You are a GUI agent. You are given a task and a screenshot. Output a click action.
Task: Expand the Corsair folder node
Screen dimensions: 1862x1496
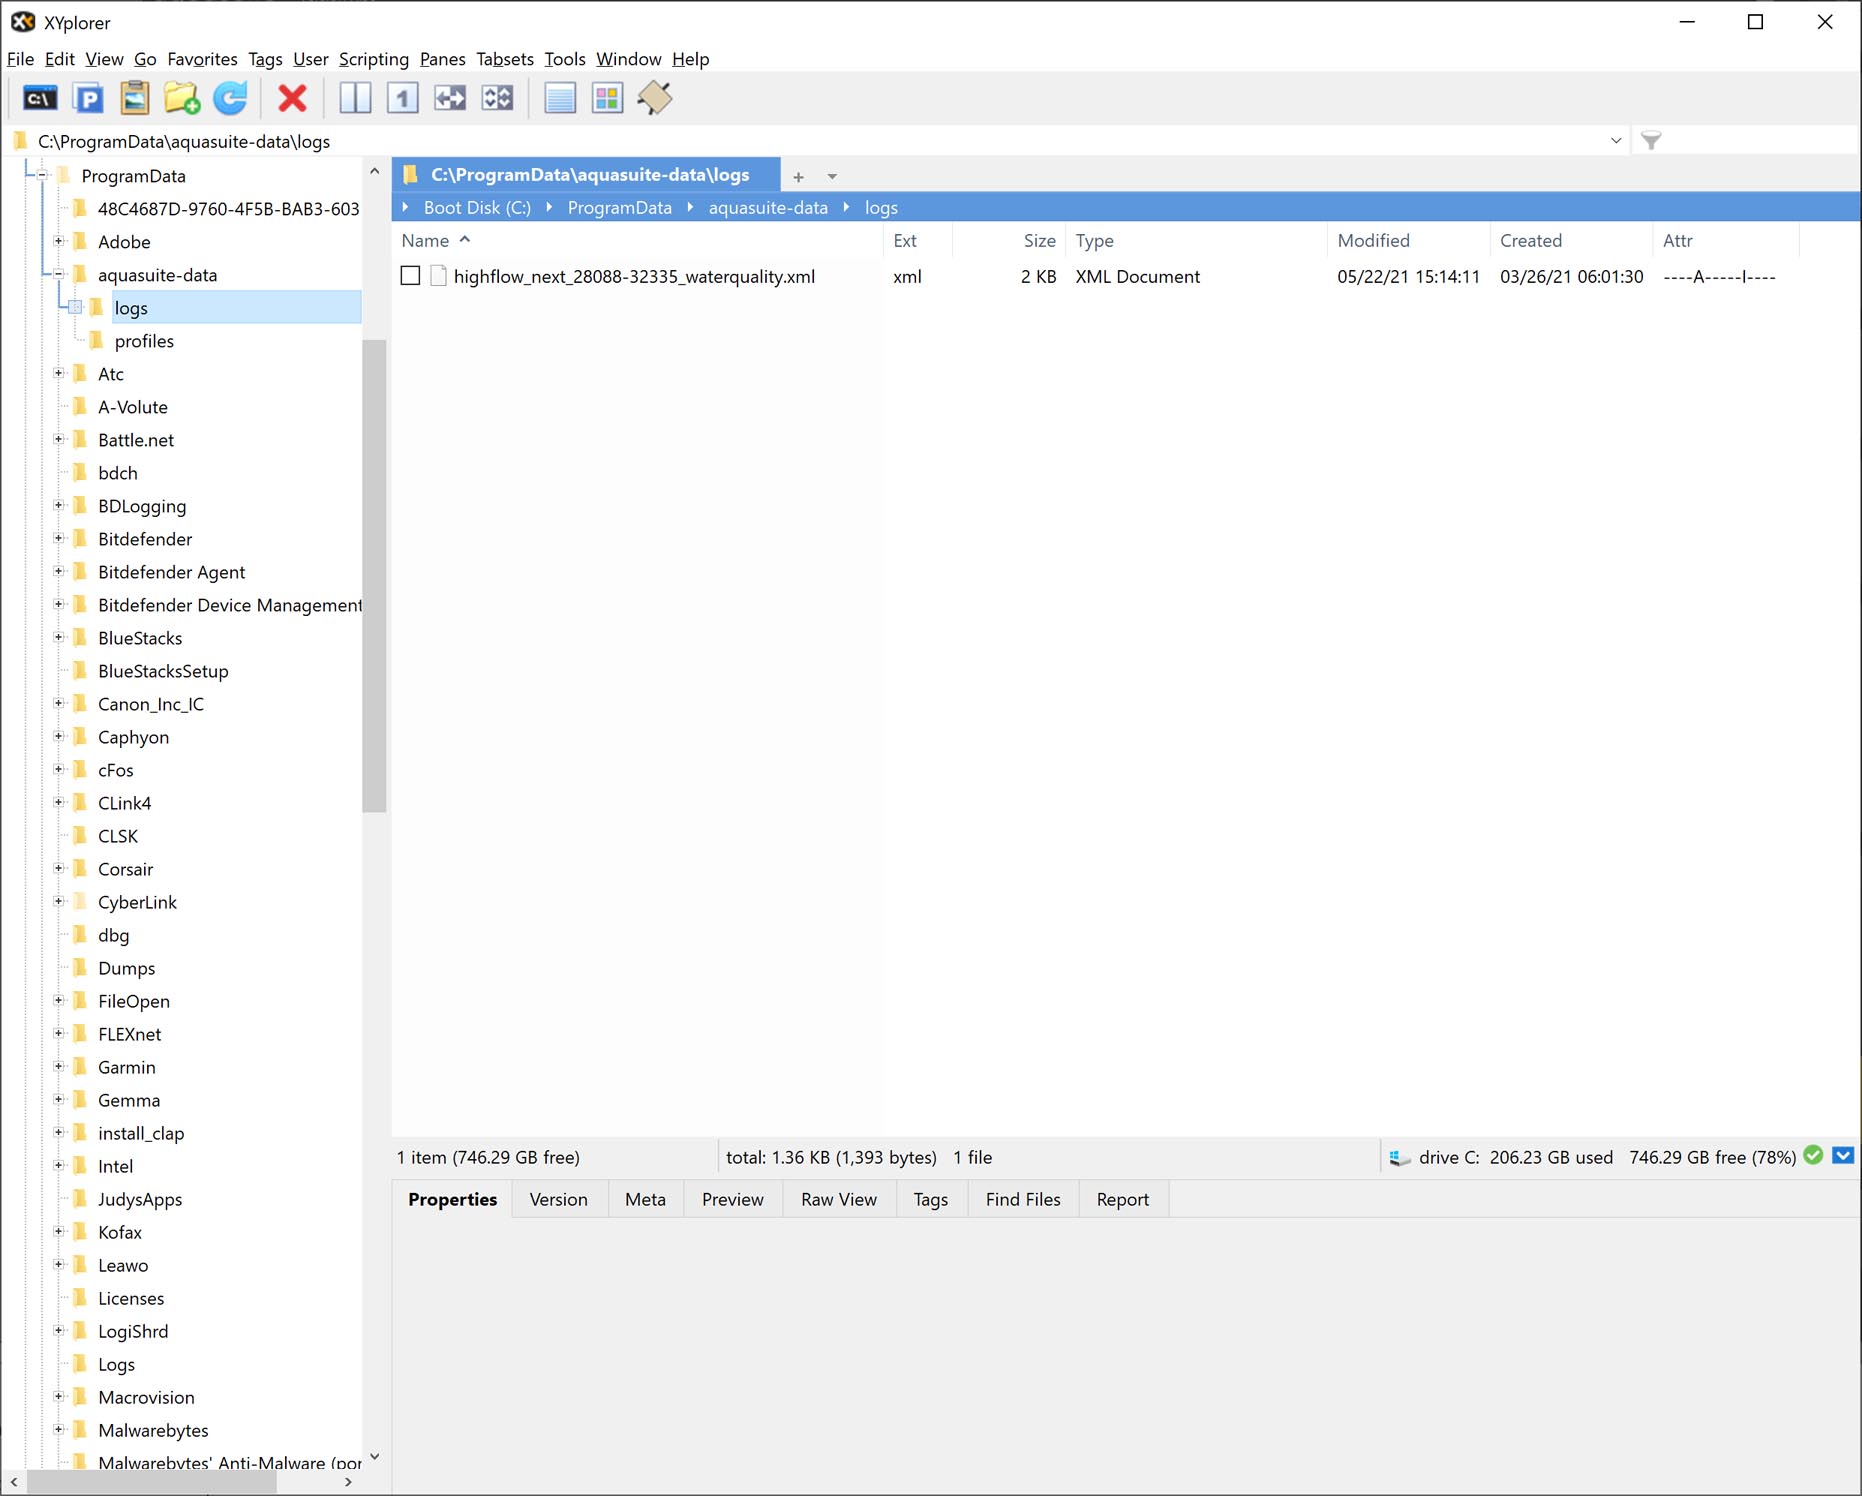pos(58,868)
